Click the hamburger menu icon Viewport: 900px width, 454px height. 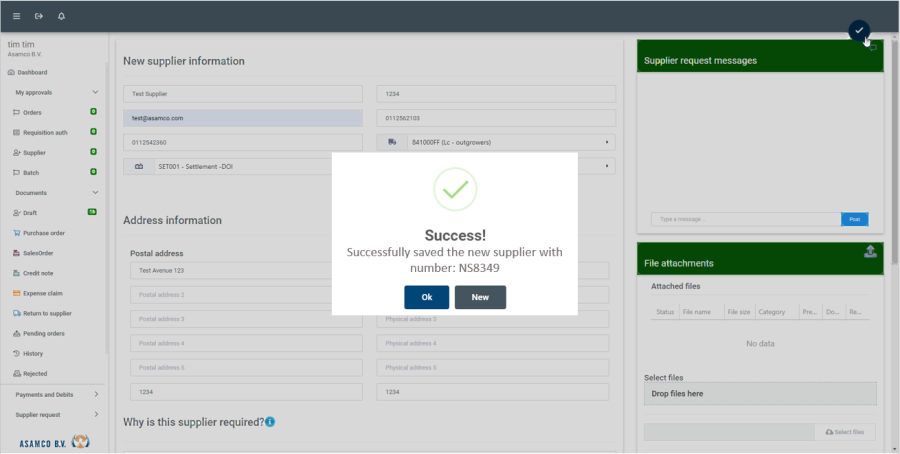click(16, 16)
